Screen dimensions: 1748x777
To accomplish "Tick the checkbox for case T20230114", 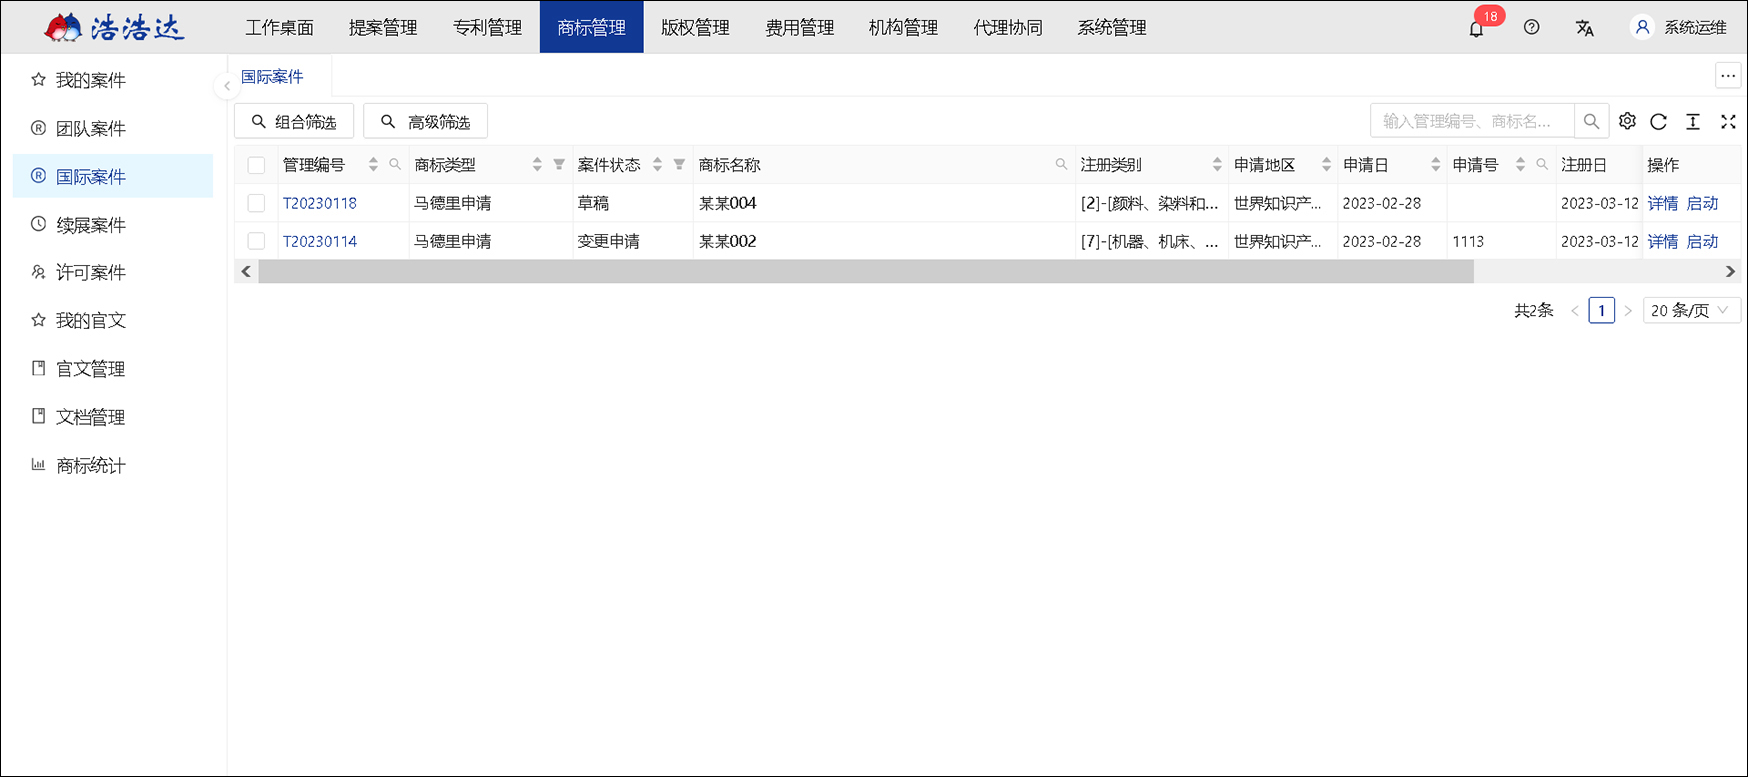I will click(x=257, y=241).
